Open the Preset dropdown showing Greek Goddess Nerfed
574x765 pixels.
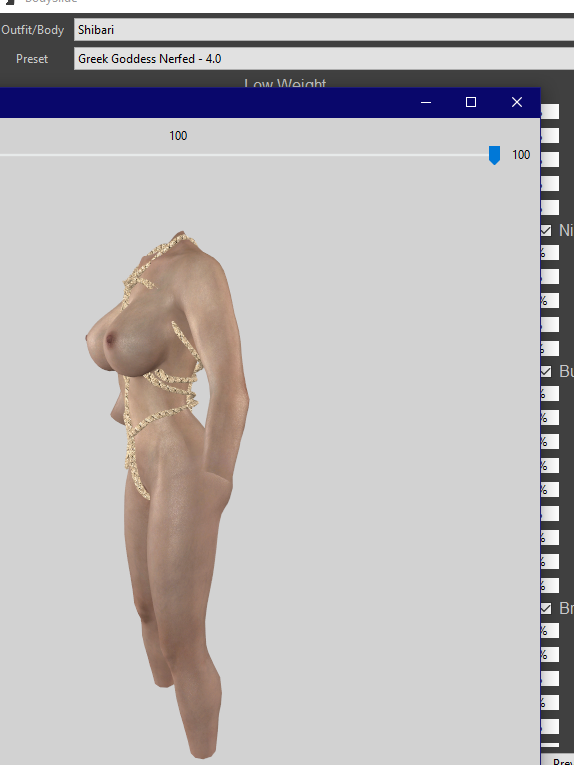[x=324, y=59]
